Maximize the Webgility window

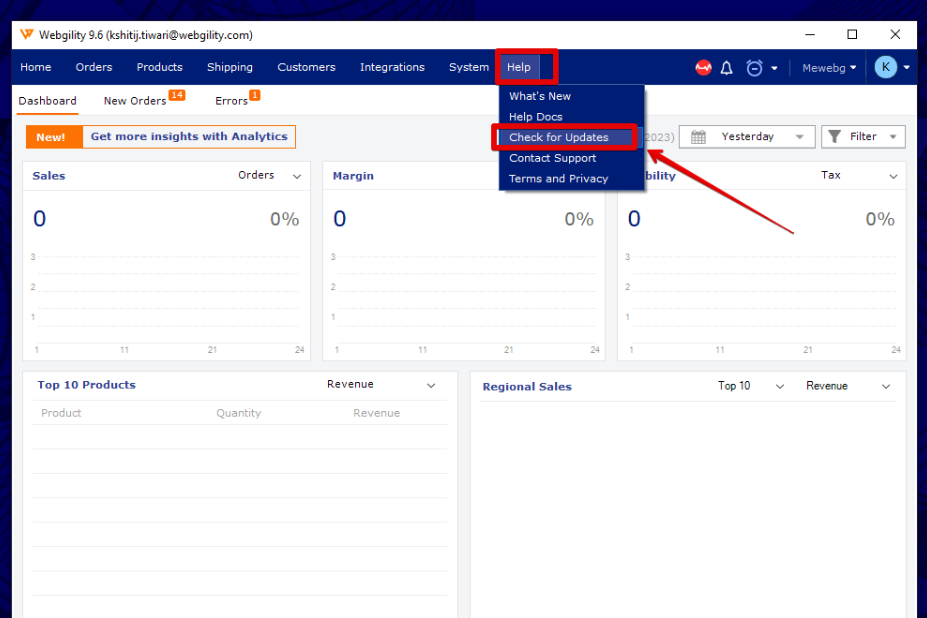(x=852, y=34)
